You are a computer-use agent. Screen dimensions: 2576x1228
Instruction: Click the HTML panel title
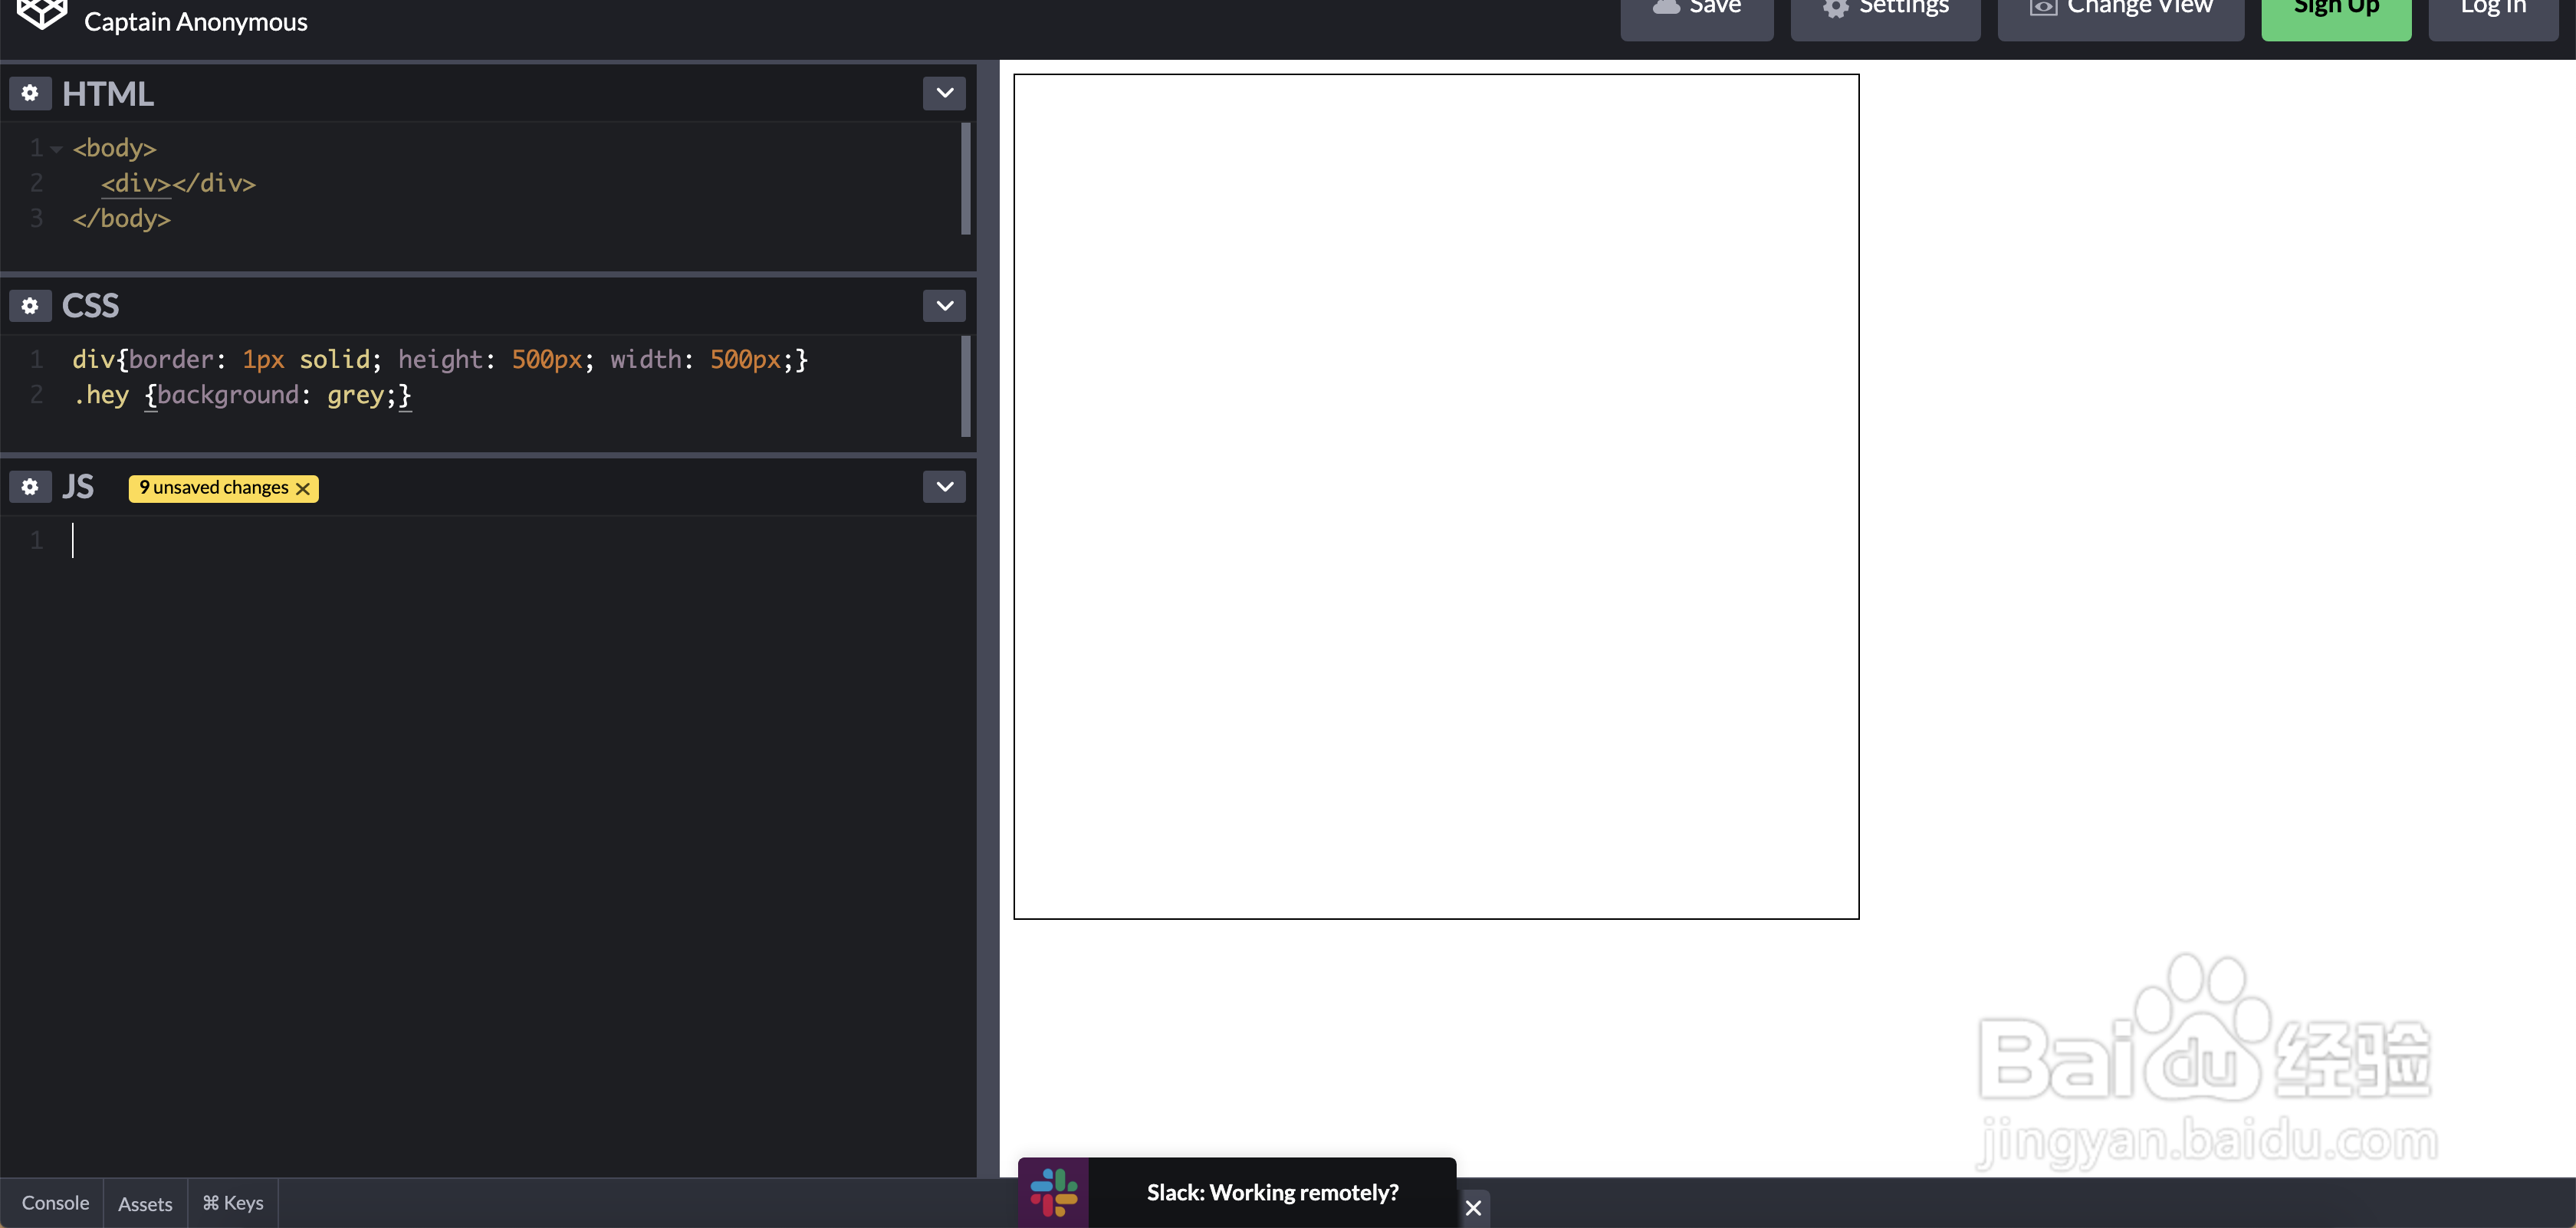coord(108,94)
